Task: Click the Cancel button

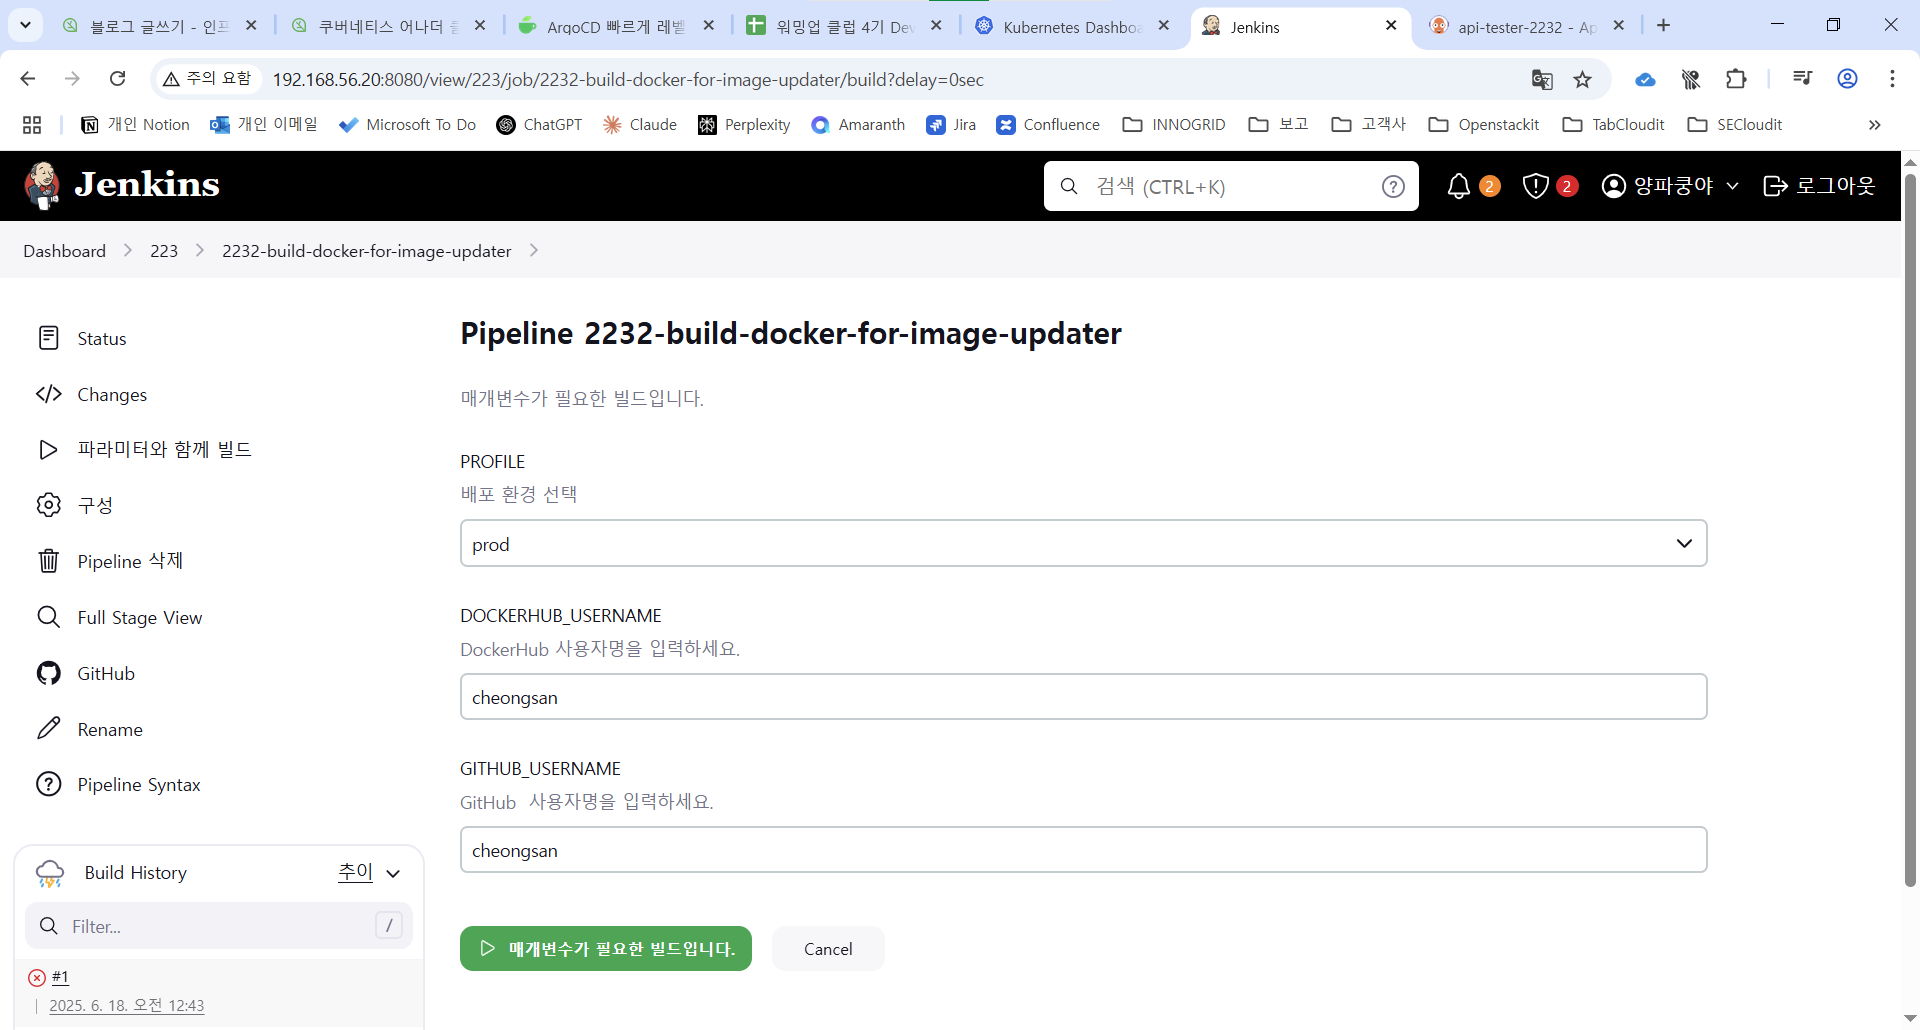Action: [x=828, y=948]
